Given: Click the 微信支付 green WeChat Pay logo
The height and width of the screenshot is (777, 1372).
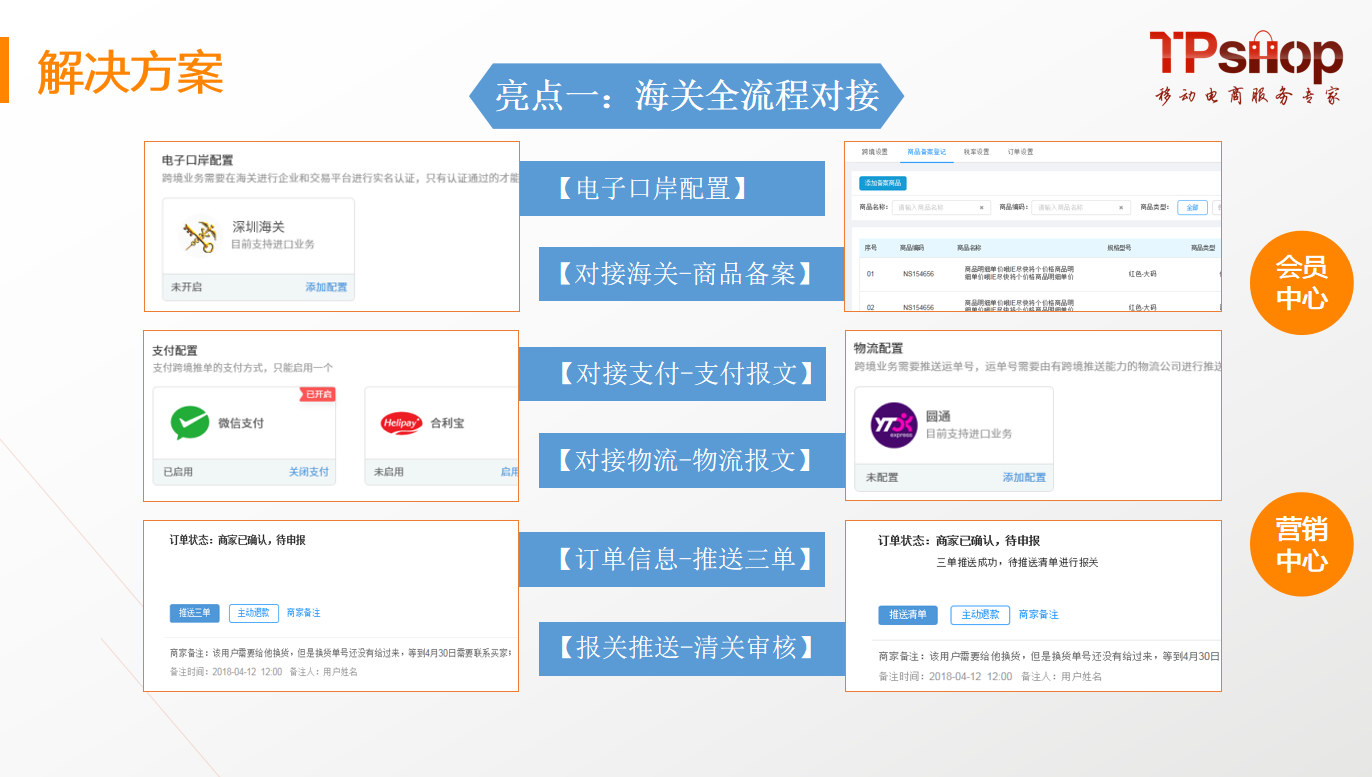Looking at the screenshot, I should [x=190, y=423].
